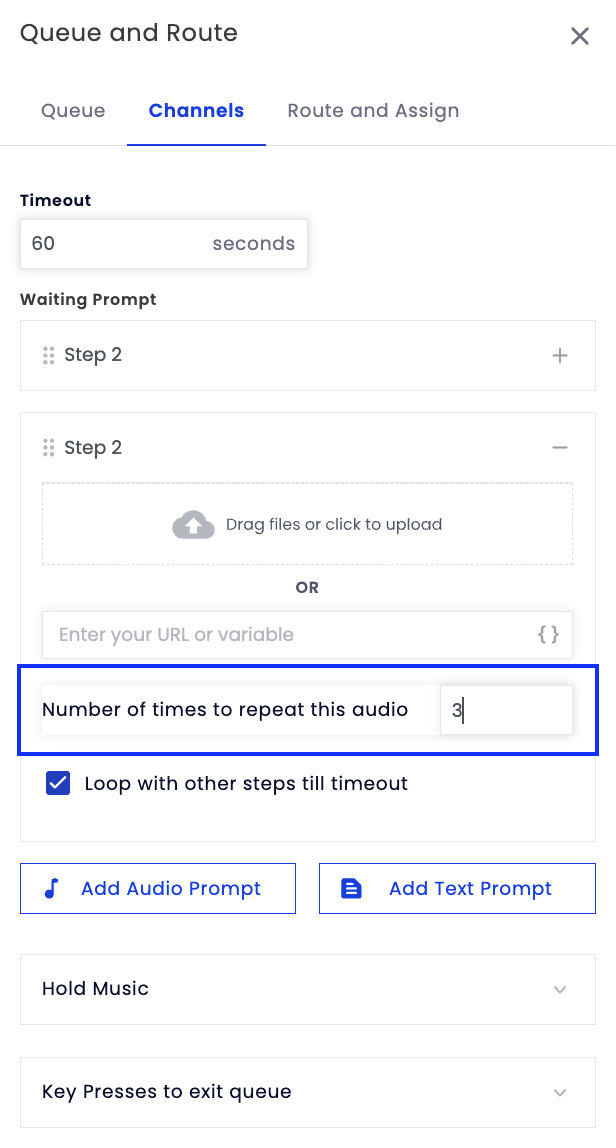Expand Key Presses to exit queue
616x1148 pixels.
tap(308, 1092)
